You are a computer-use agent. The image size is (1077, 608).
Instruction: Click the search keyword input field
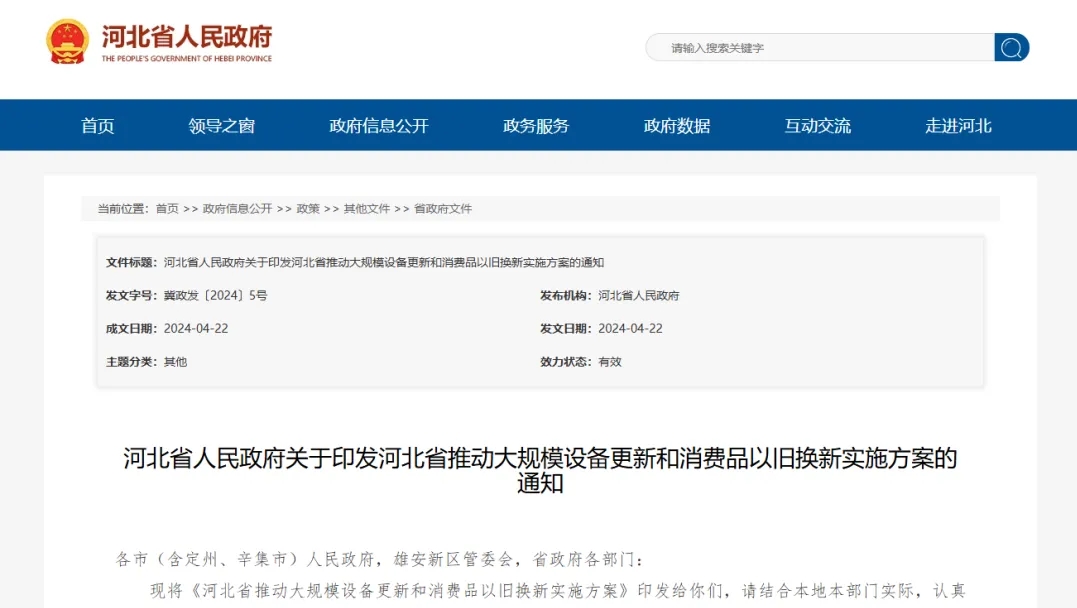(810, 47)
